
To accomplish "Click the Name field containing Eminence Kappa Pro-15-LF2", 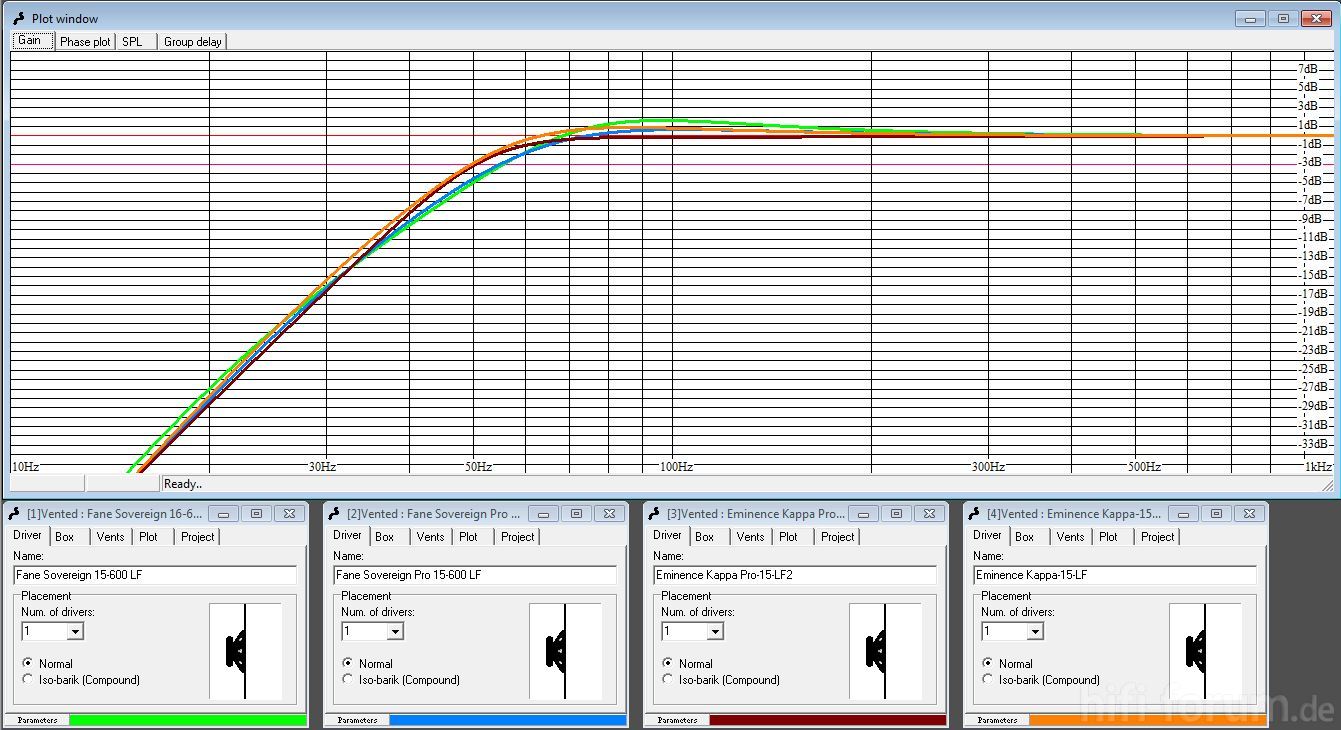I will (795, 575).
